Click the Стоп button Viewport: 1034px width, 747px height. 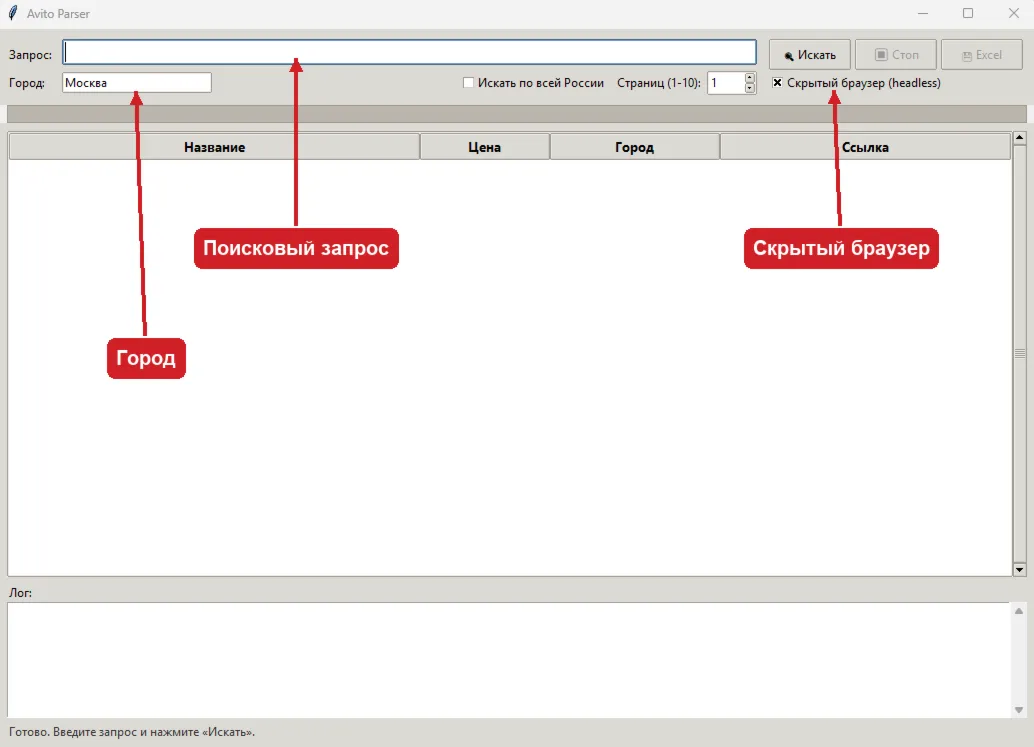(896, 55)
